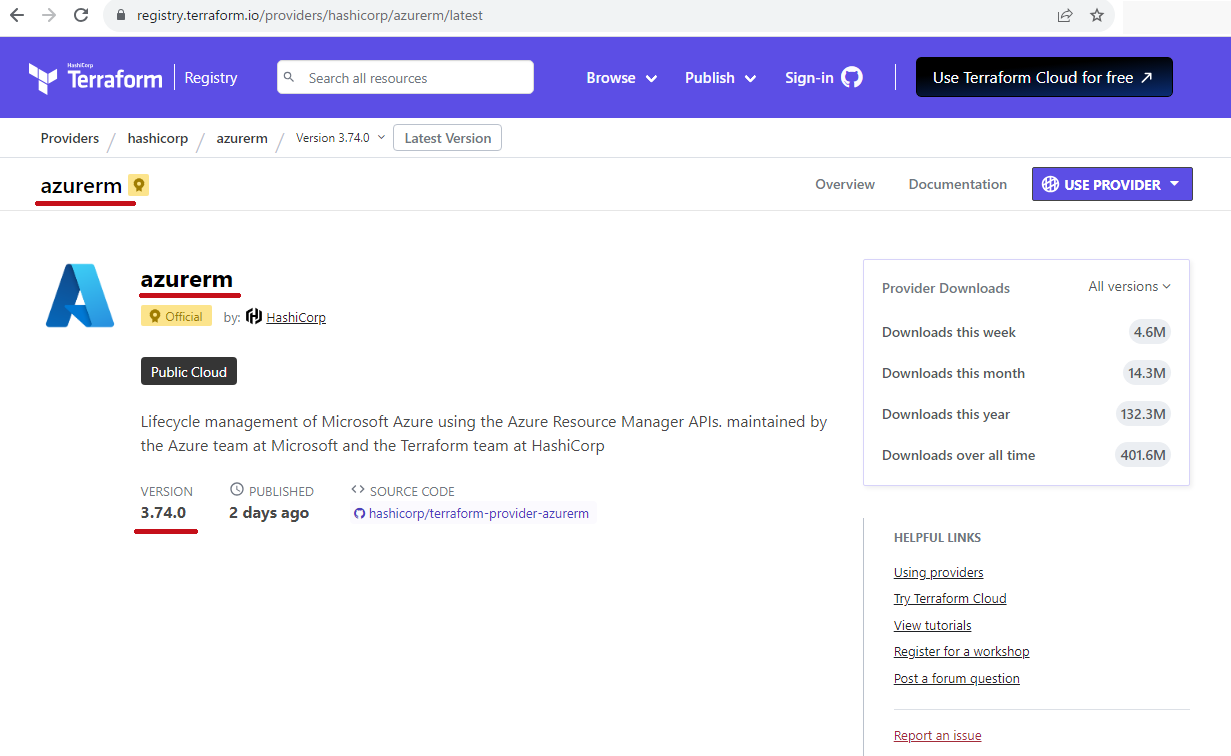Click the Report an issue link

coord(938,736)
